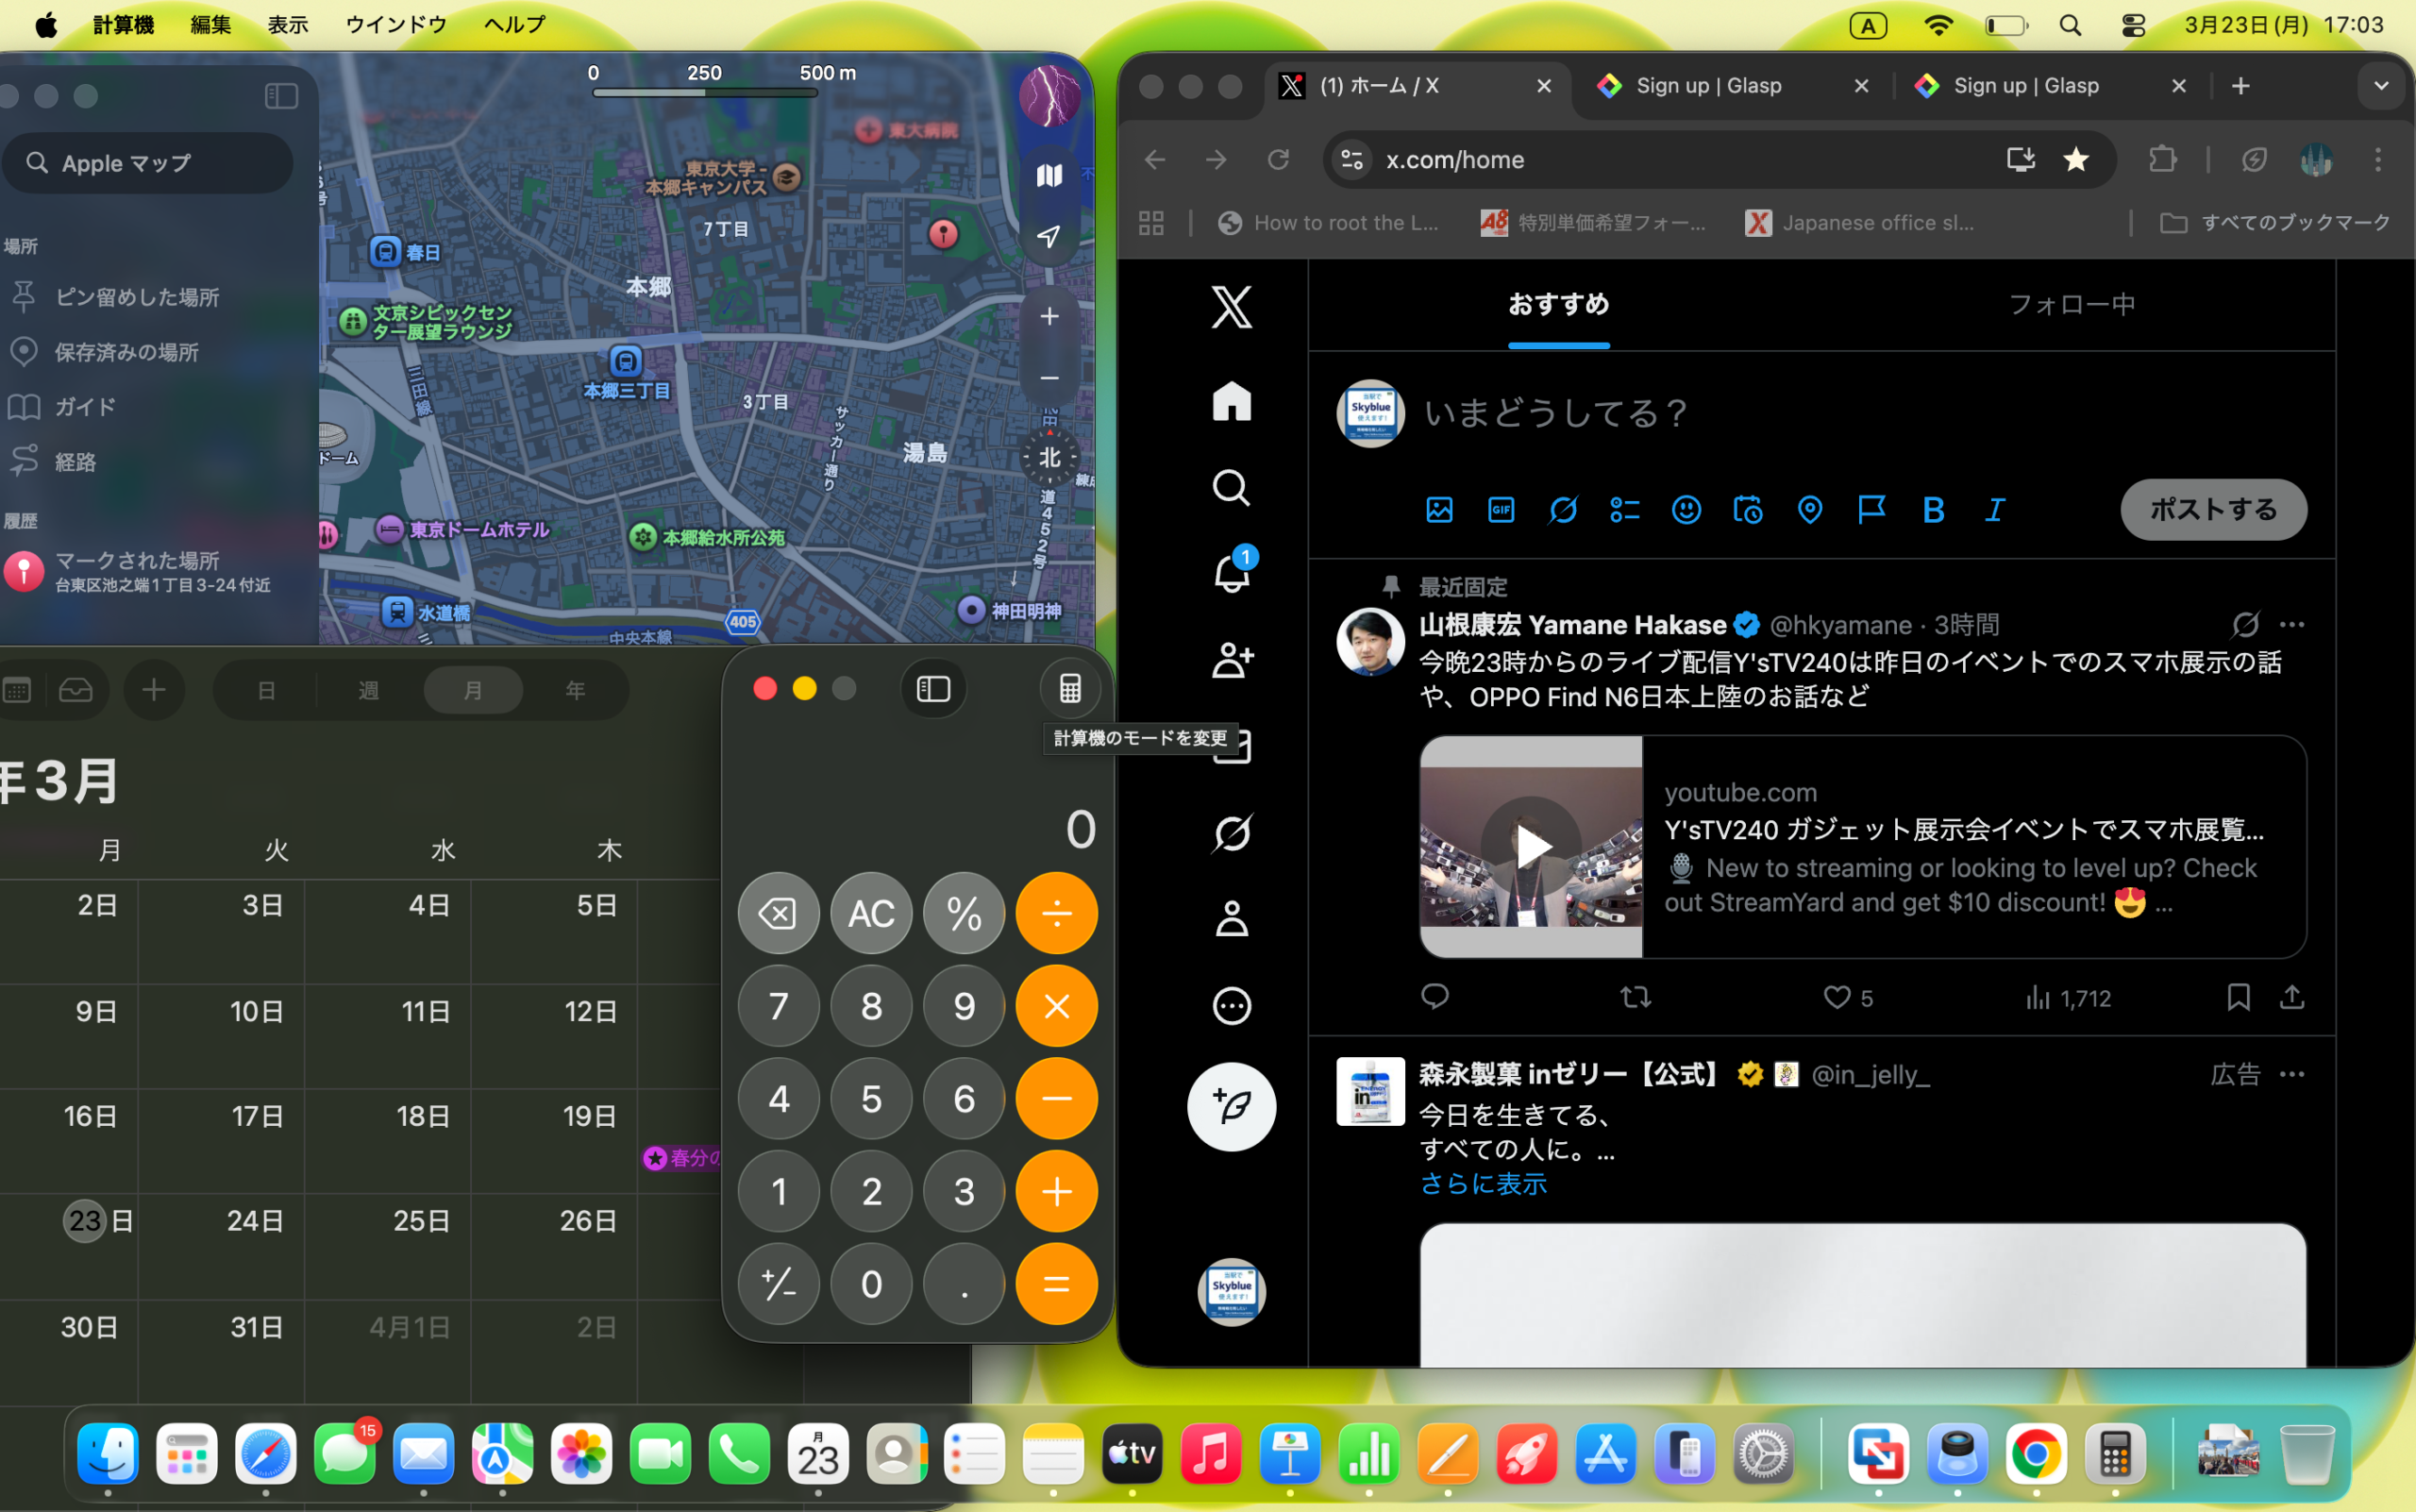Screen dimensions: 2416x1512
Task: Open more options on Yamane Hakase post
Action: tap(2292, 625)
